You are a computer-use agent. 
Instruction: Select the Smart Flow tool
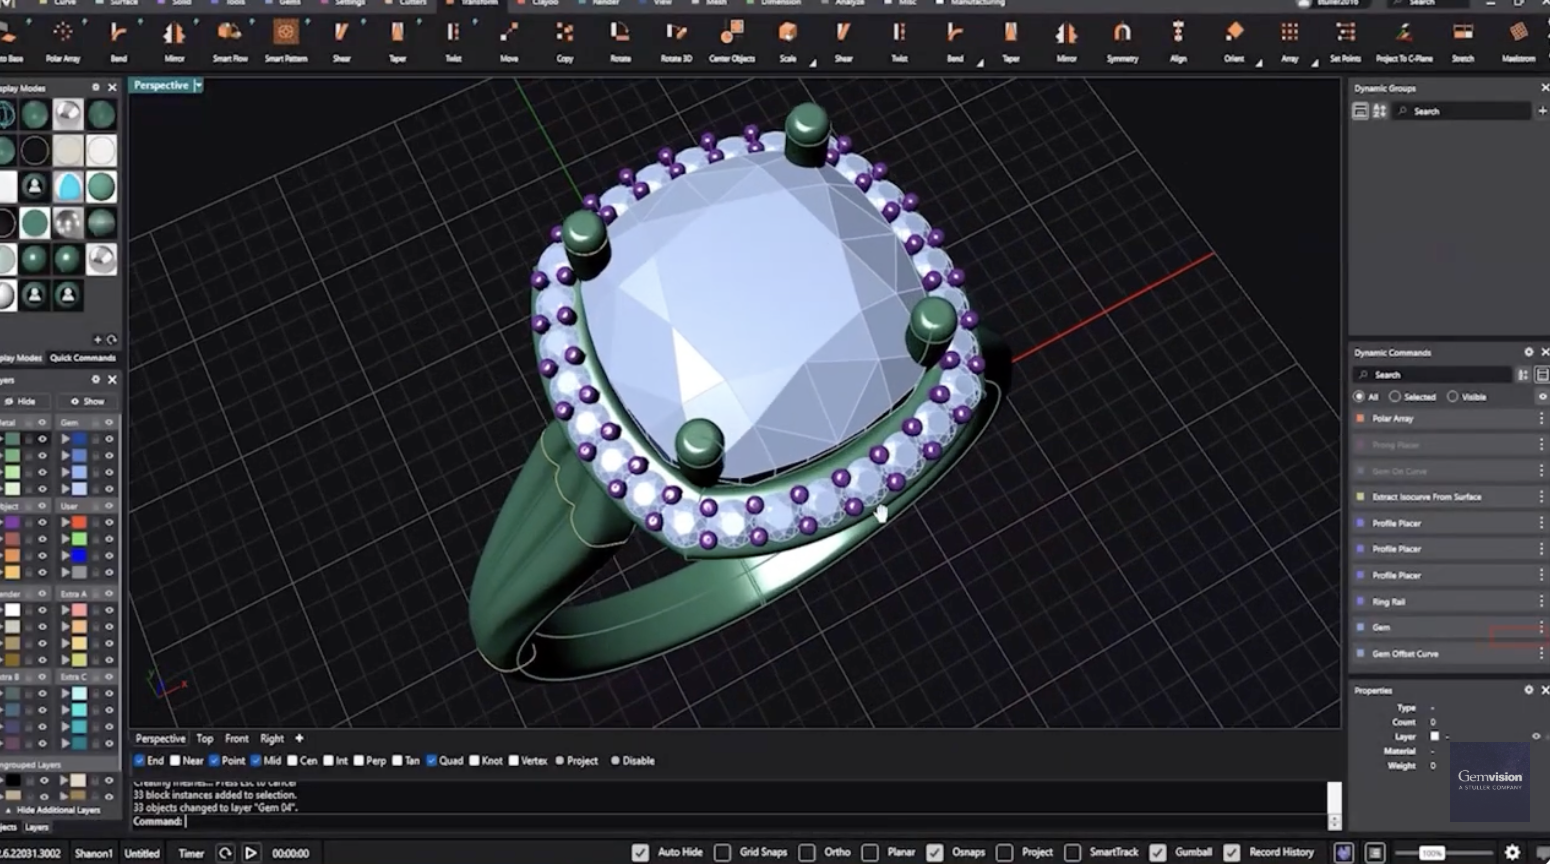pos(230,41)
